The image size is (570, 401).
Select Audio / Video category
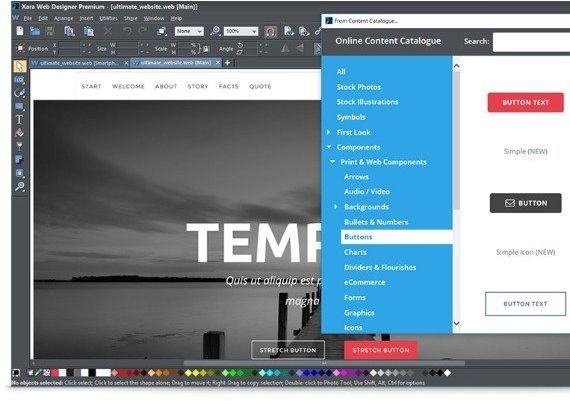pyautogui.click(x=367, y=191)
